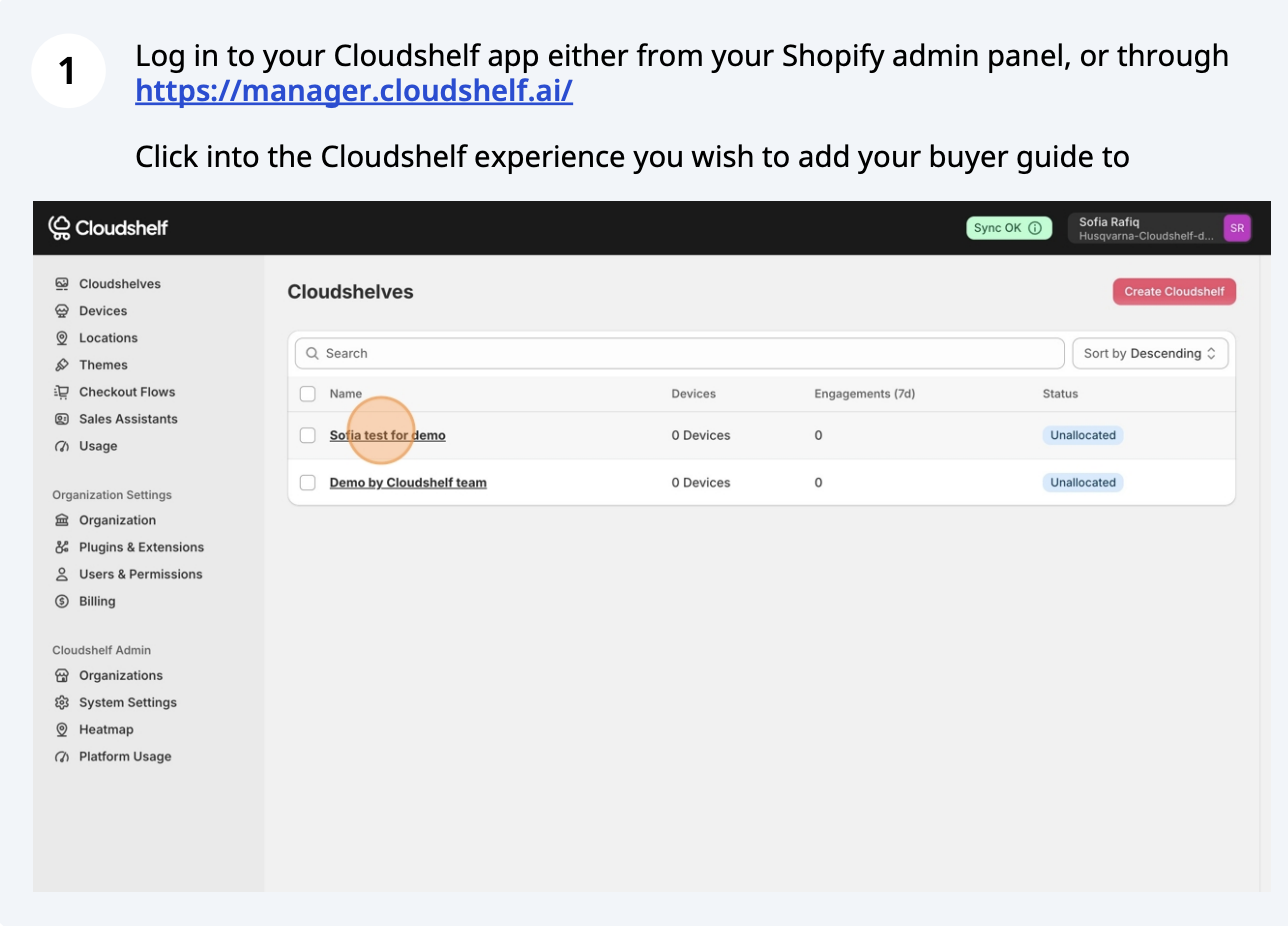Open the Demo by Cloudshelf team link

point(408,483)
